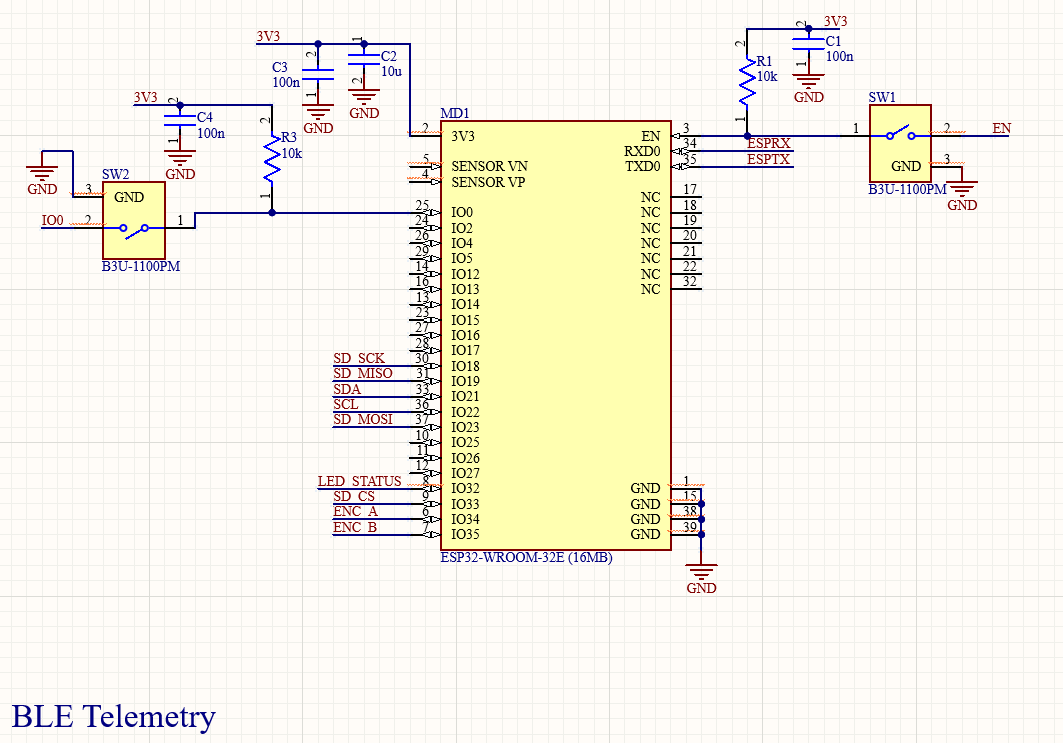Select the SD_SCK net label
1063x743 pixels.
click(359, 358)
